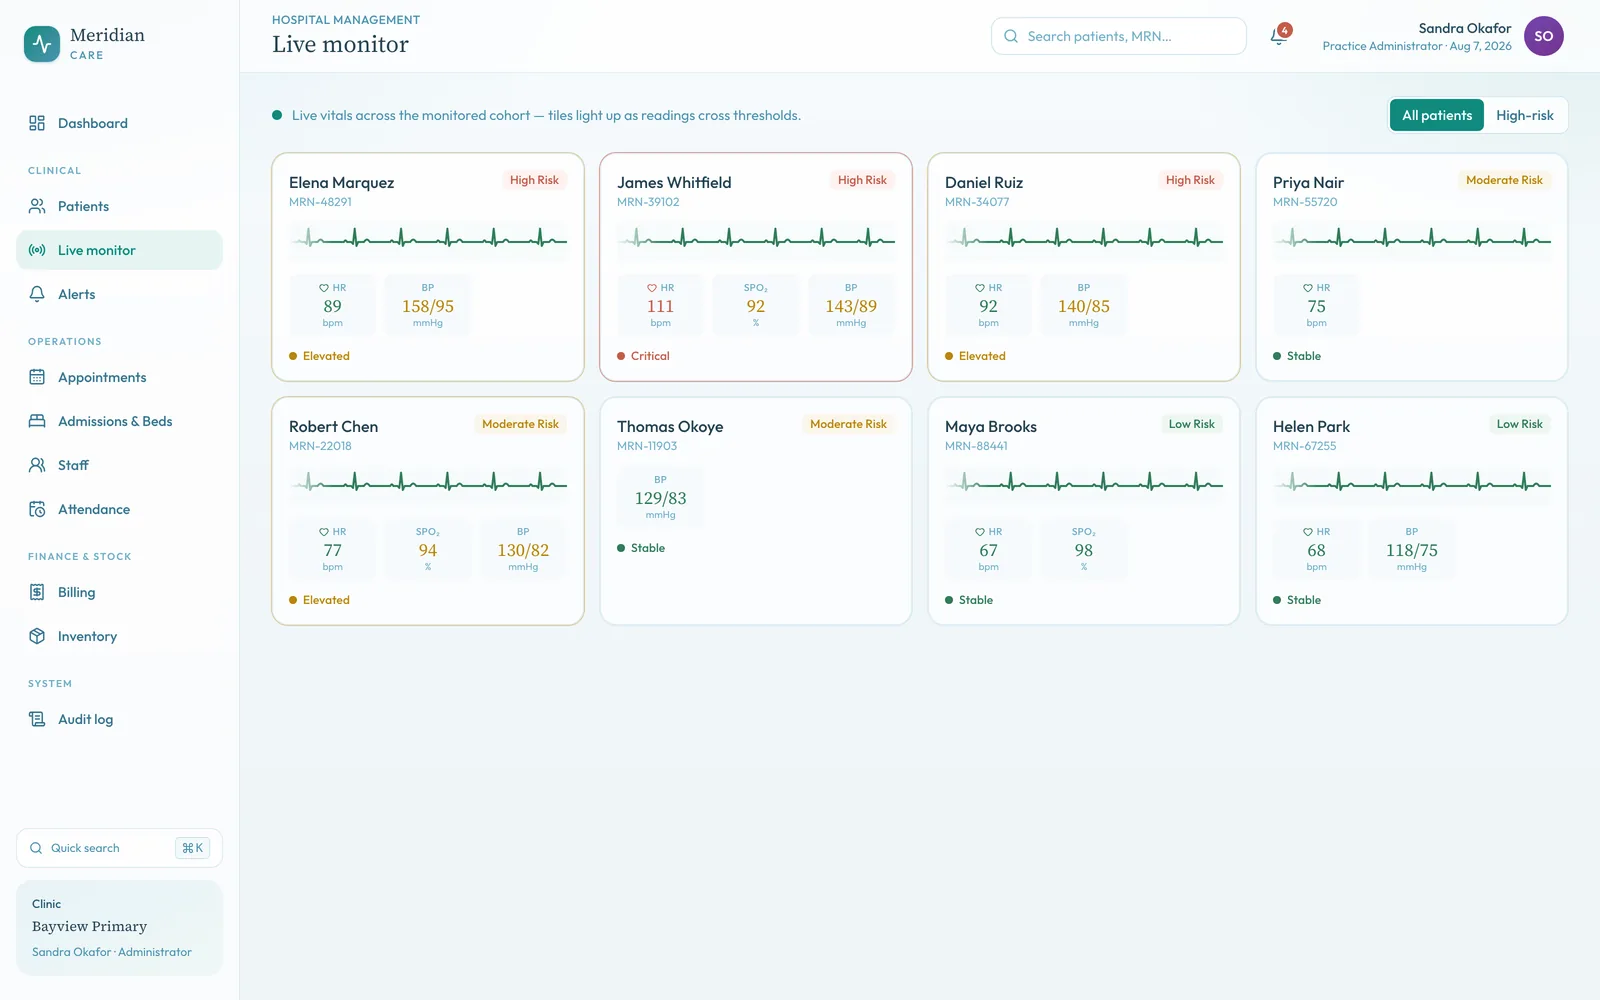Click the Quick search magnifier icon
Viewport: 1600px width, 1000px height.
point(36,848)
